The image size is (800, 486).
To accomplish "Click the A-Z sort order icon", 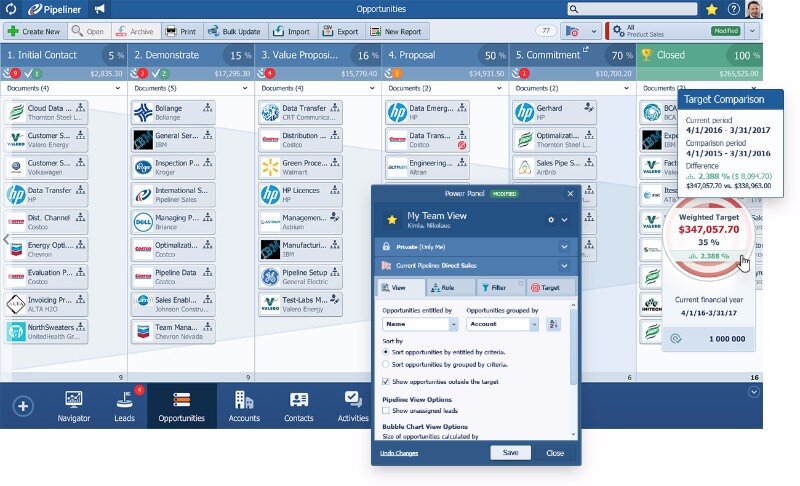I will click(553, 324).
